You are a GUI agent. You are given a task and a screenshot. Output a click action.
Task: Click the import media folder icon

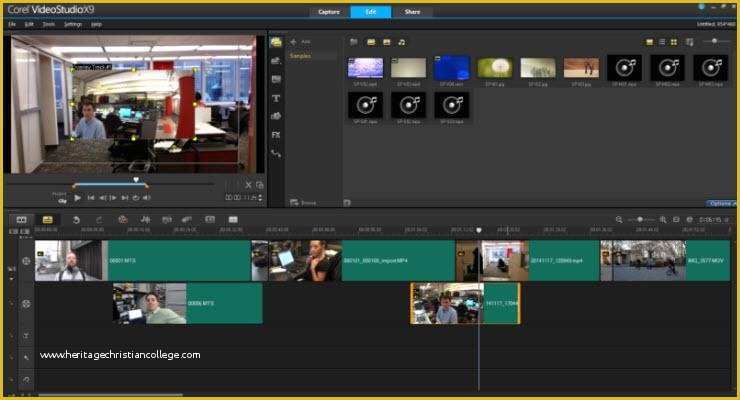(x=353, y=42)
